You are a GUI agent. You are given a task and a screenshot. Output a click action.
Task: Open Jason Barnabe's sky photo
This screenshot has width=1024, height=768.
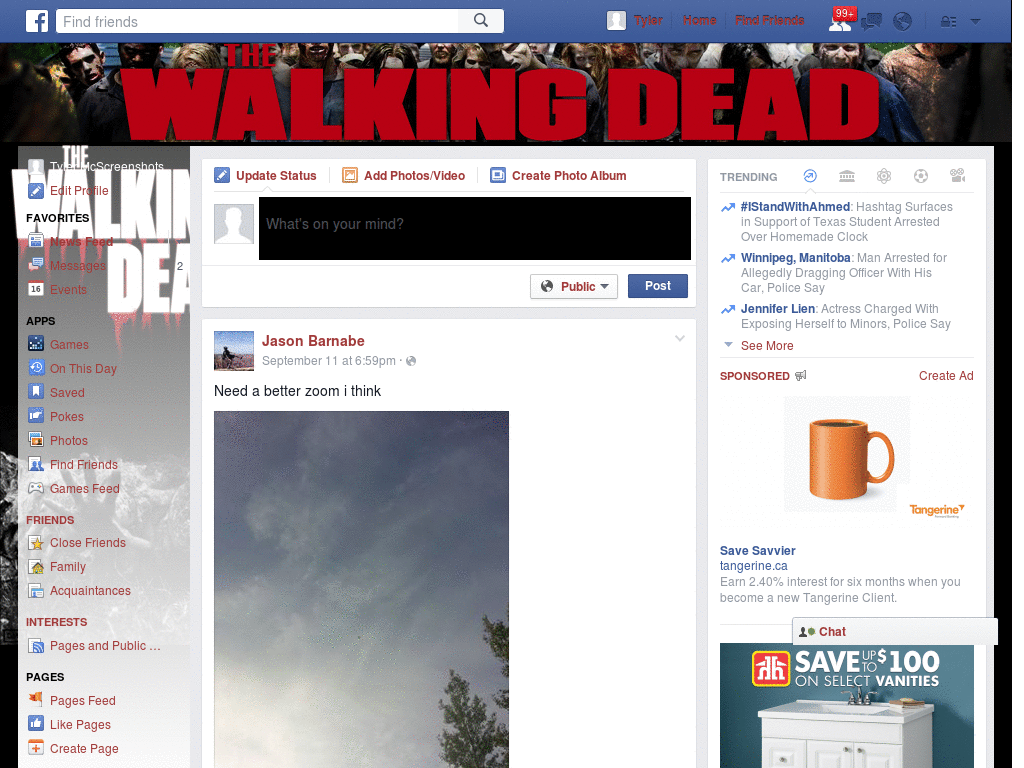tap(361, 589)
